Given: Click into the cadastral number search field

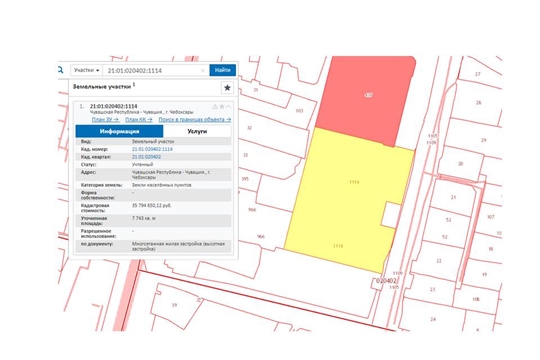Looking at the screenshot, I should tap(152, 70).
